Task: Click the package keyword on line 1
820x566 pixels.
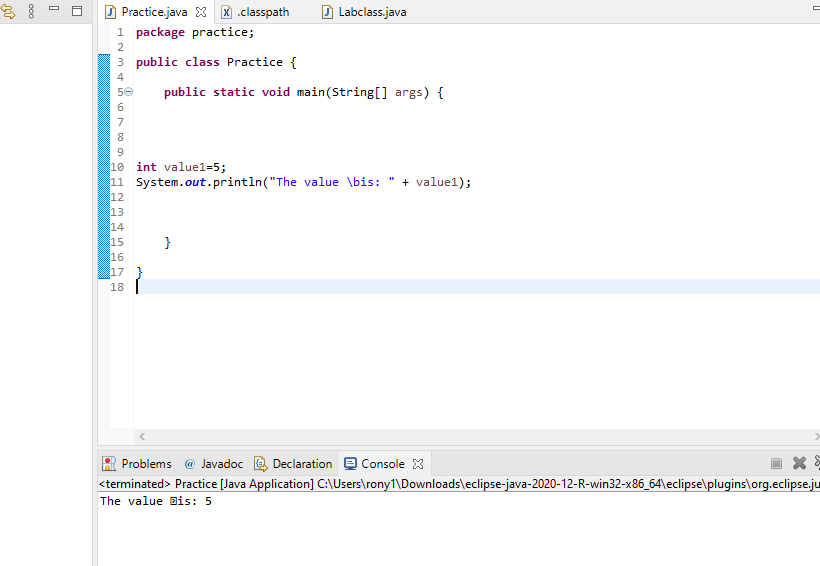Action: [160, 32]
